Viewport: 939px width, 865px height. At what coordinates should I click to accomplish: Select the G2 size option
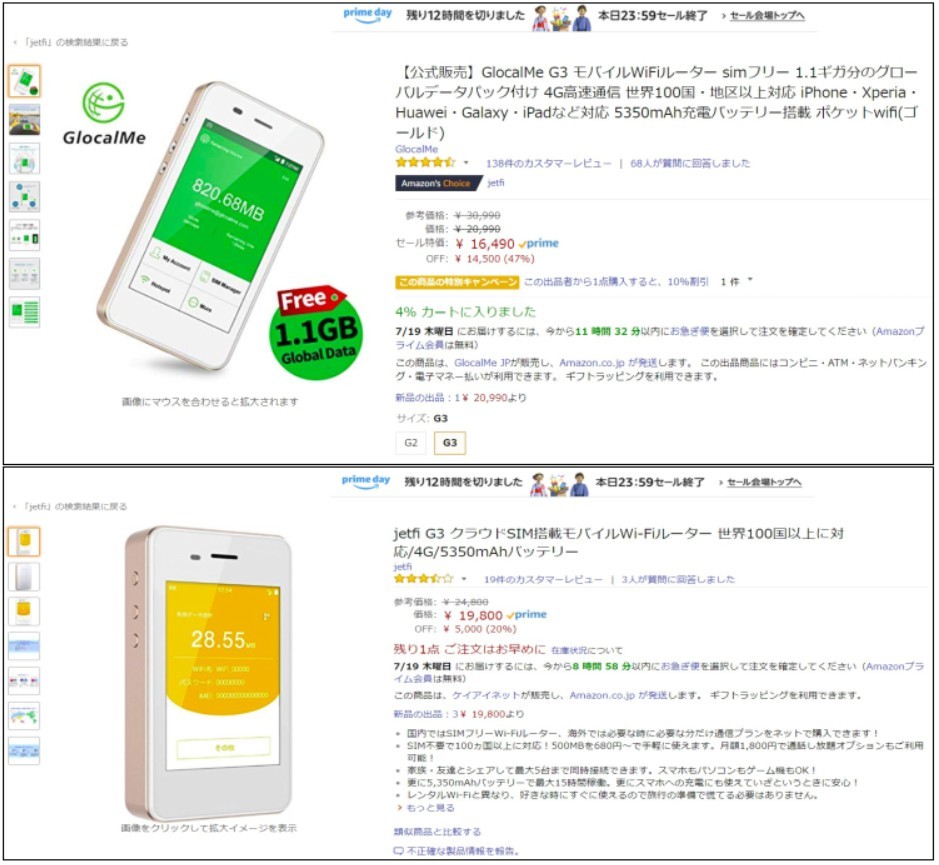pyautogui.click(x=411, y=443)
